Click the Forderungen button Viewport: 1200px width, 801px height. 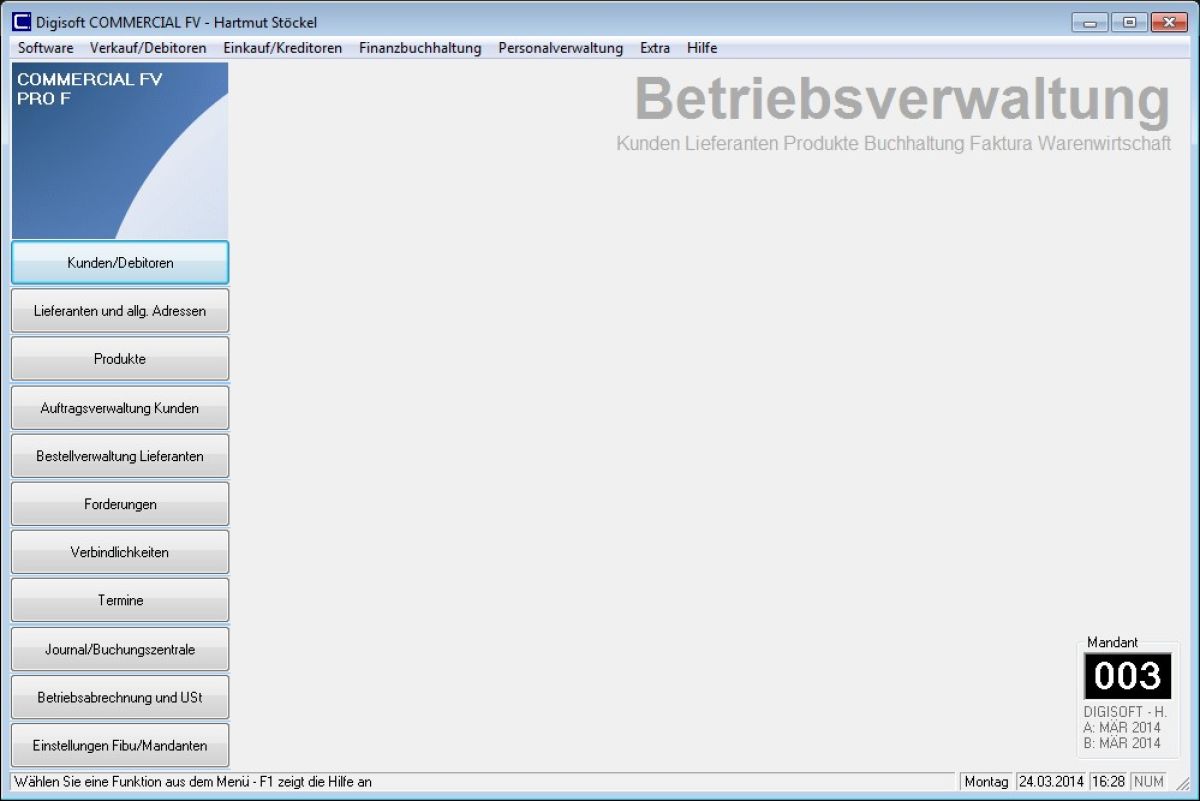pos(120,504)
